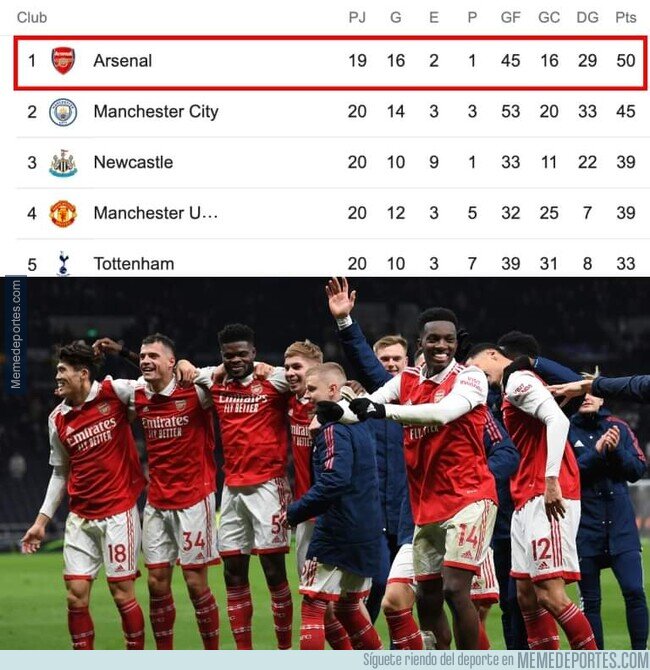
Task: Click the vertical Memedeportes.com watermark
Action: pyautogui.click(x=16, y=335)
